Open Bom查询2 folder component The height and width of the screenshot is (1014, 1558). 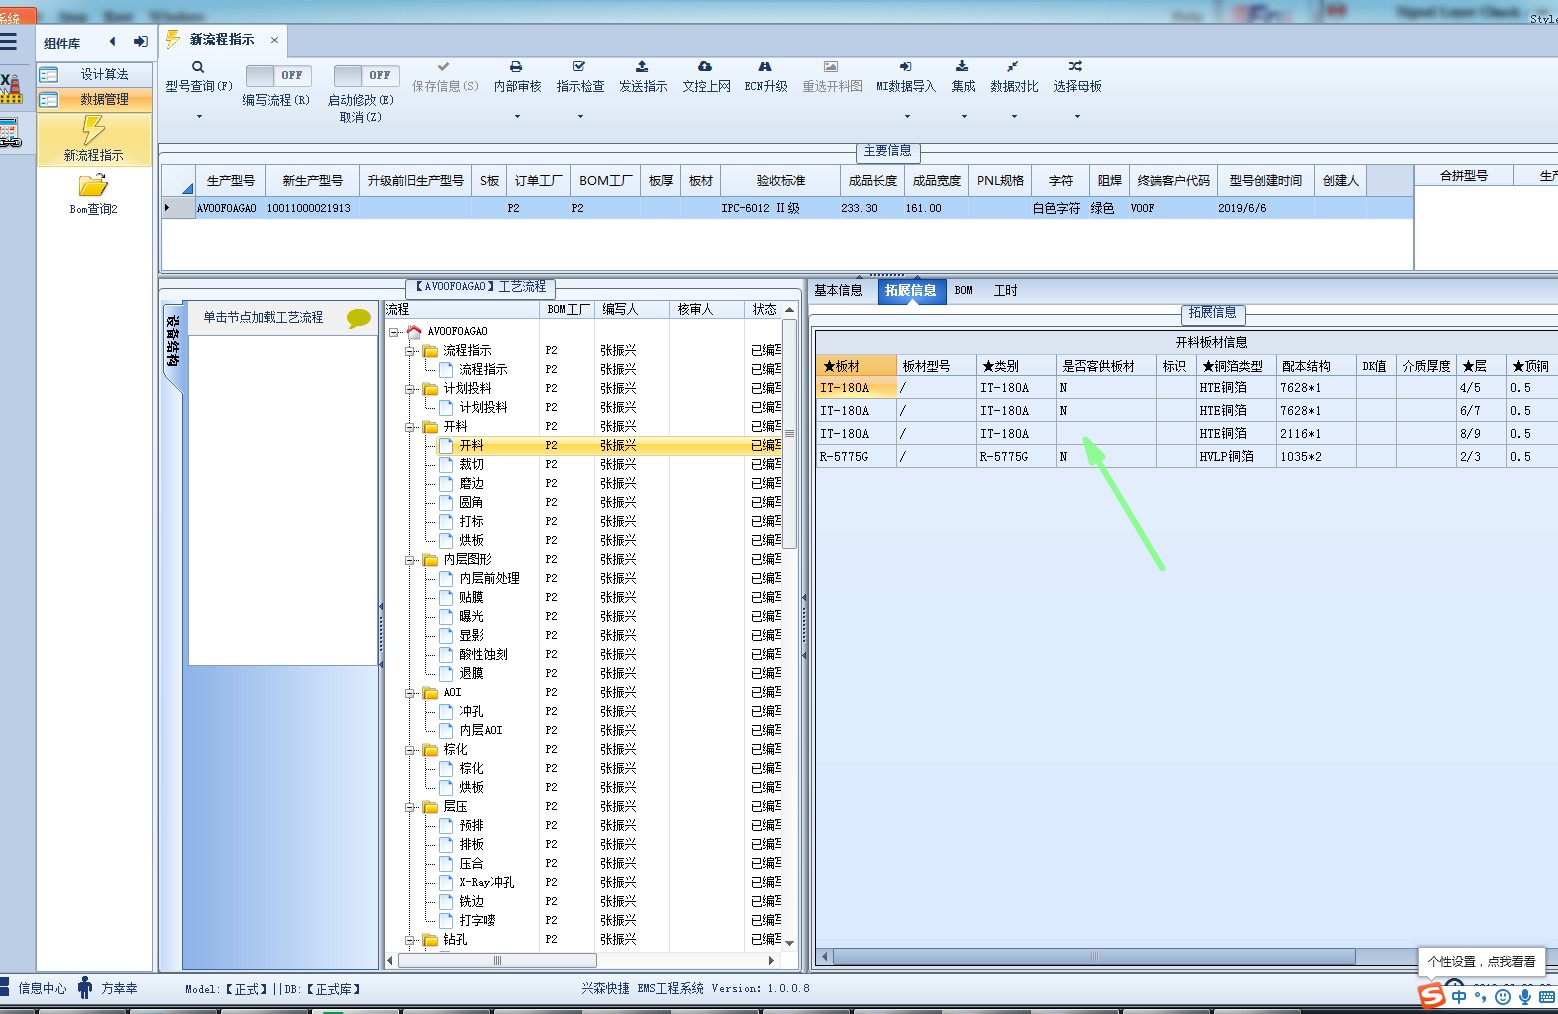point(94,194)
